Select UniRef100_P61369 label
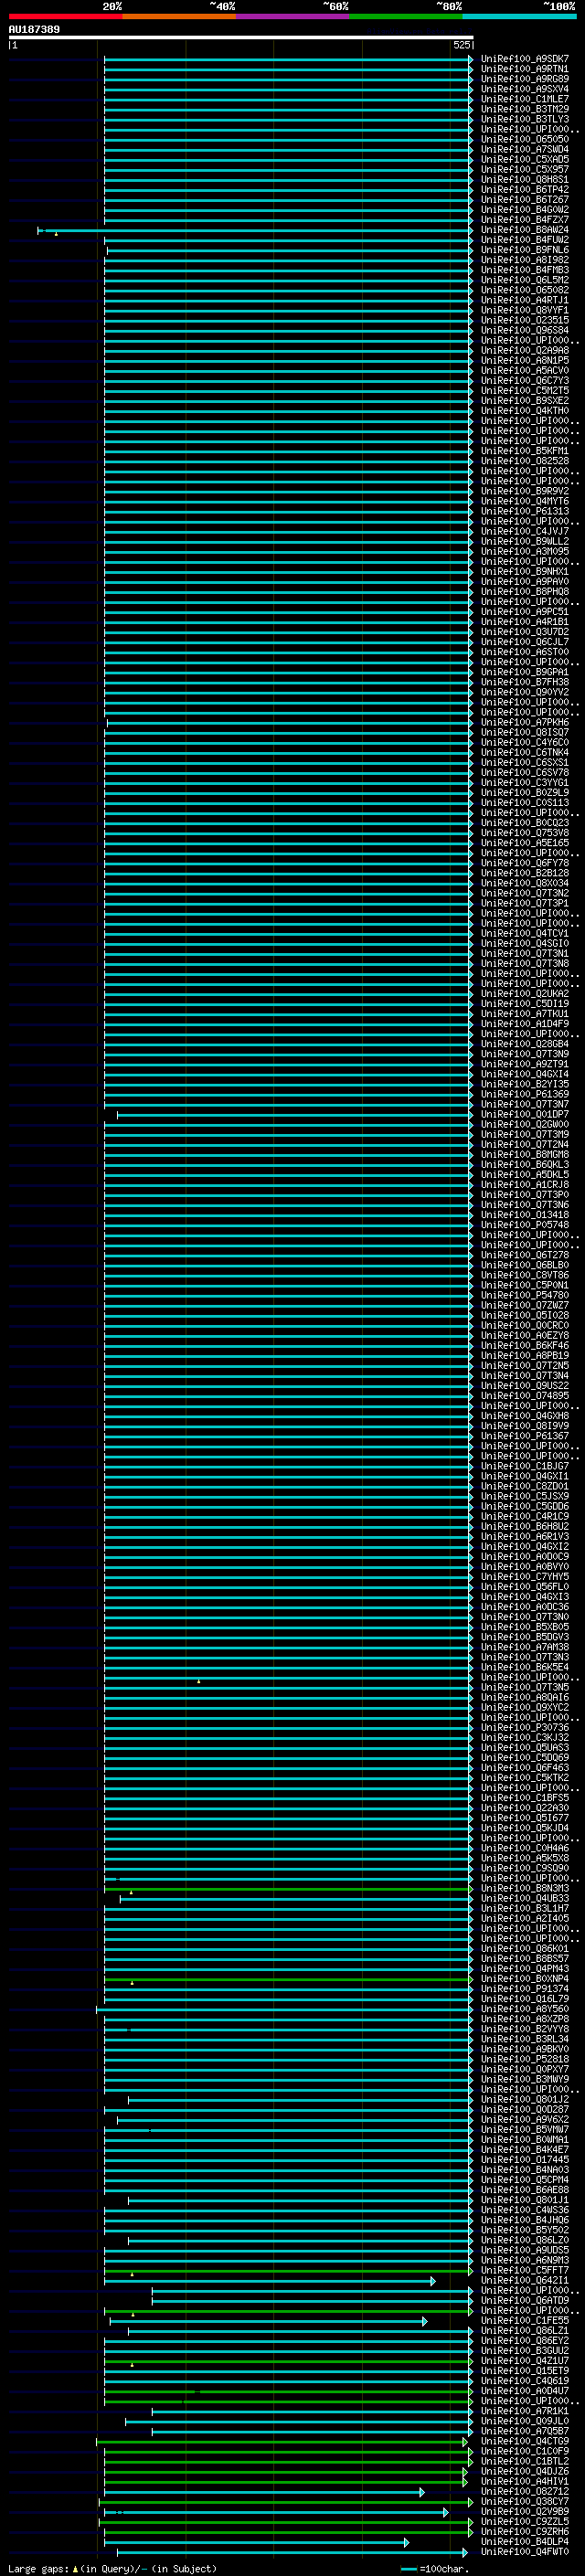This screenshot has width=585, height=2576. click(524, 1094)
